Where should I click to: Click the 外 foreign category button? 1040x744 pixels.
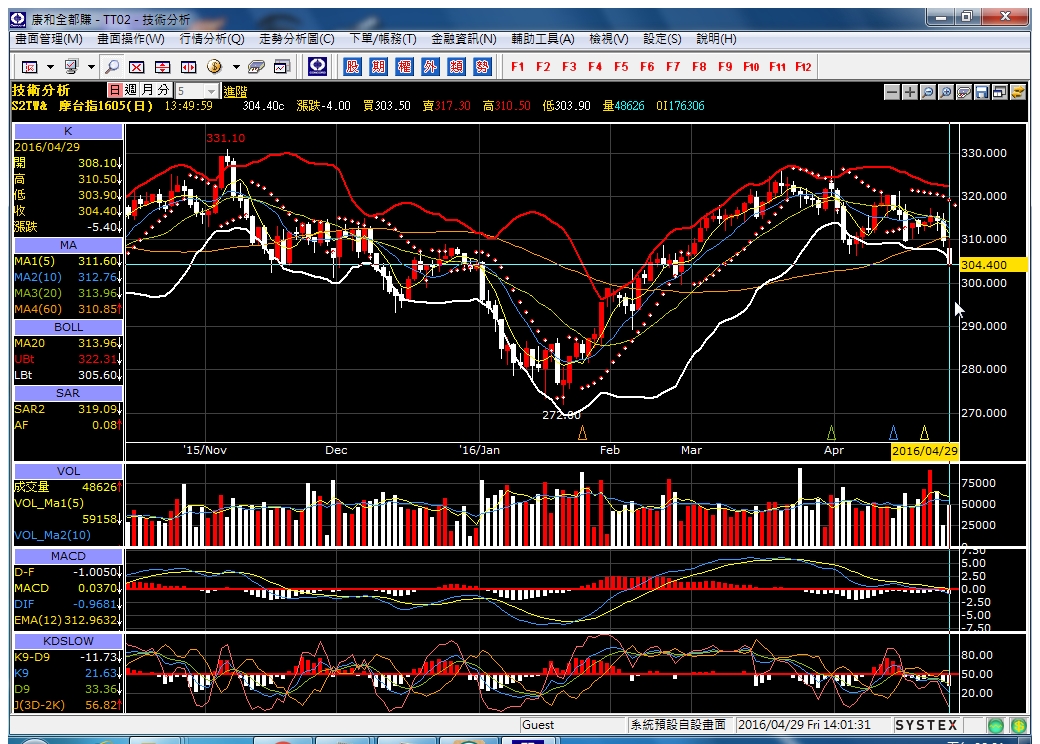430,66
